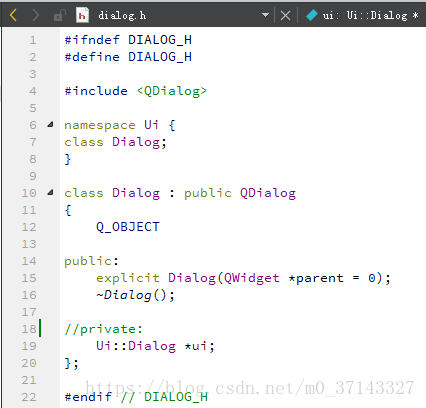Click the //private: comment
The width and height of the screenshot is (426, 408).
tap(104, 329)
